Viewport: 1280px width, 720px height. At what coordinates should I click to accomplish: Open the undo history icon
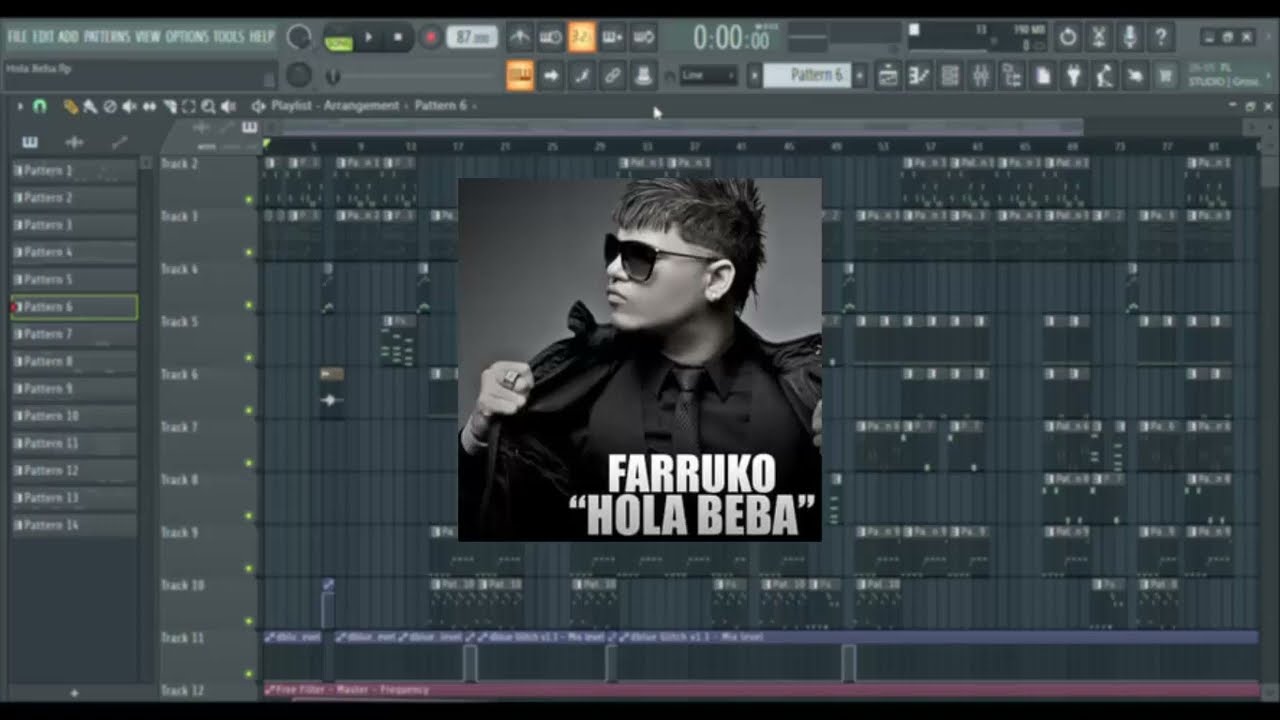pos(1068,37)
